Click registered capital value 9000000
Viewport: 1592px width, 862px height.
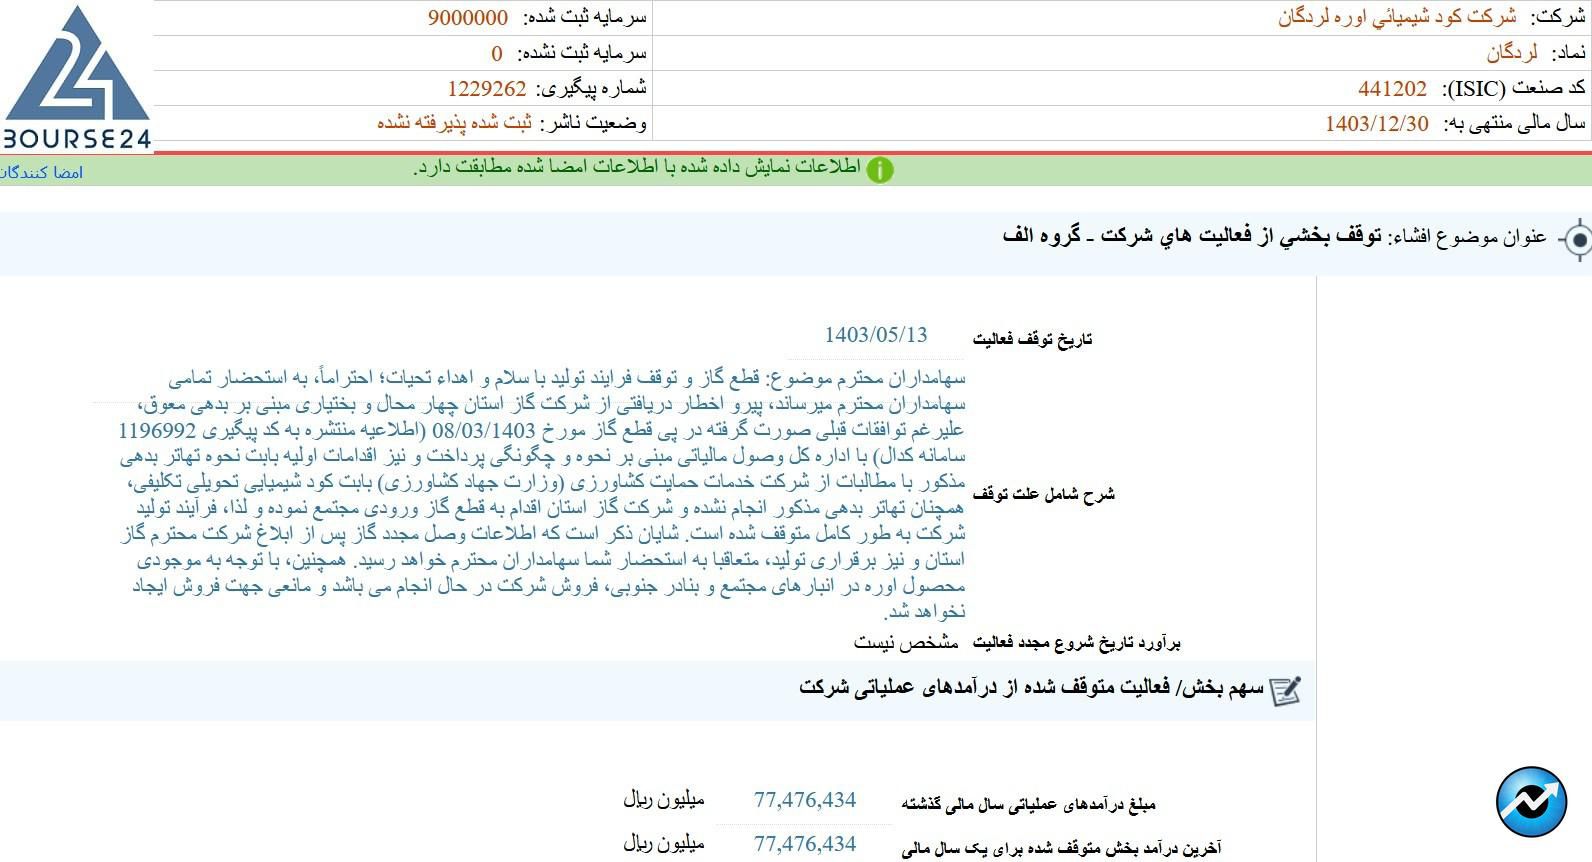click(467, 18)
